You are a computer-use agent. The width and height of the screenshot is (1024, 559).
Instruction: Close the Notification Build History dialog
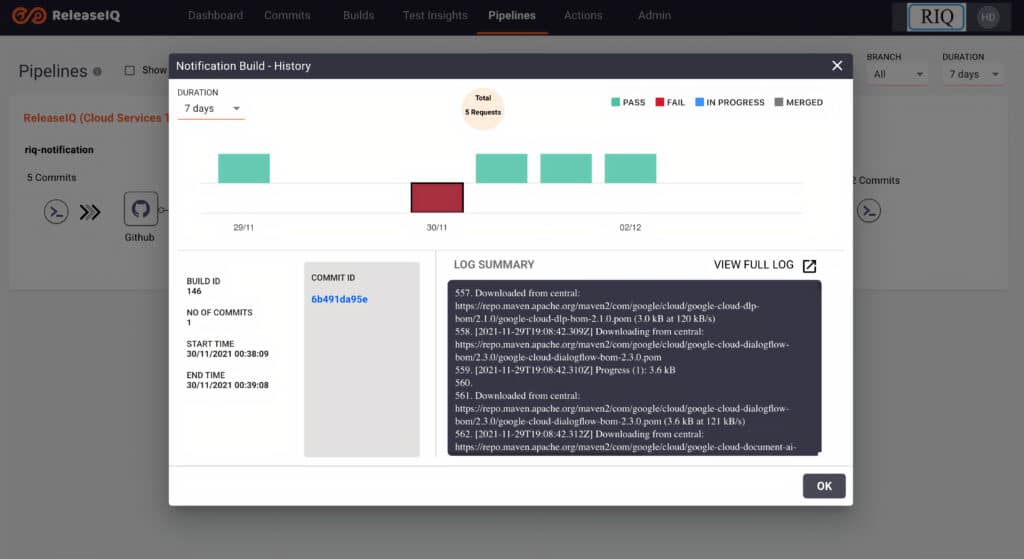837,65
